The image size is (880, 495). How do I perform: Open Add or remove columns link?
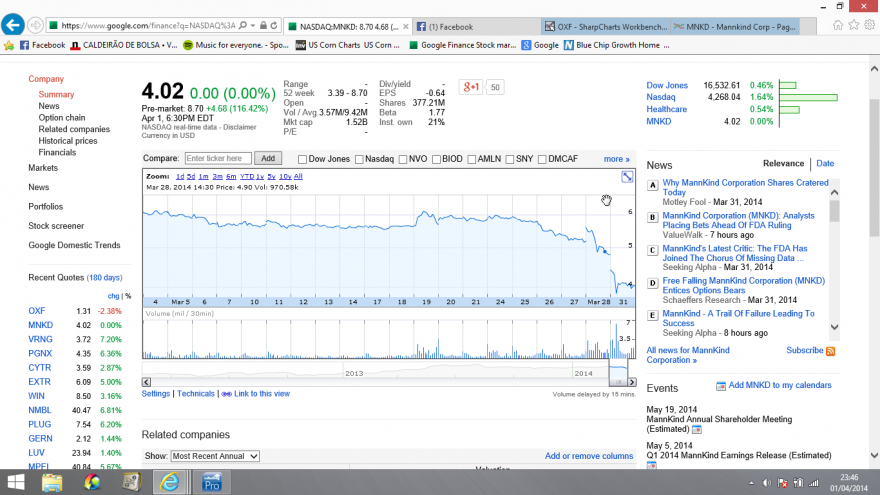(x=589, y=456)
